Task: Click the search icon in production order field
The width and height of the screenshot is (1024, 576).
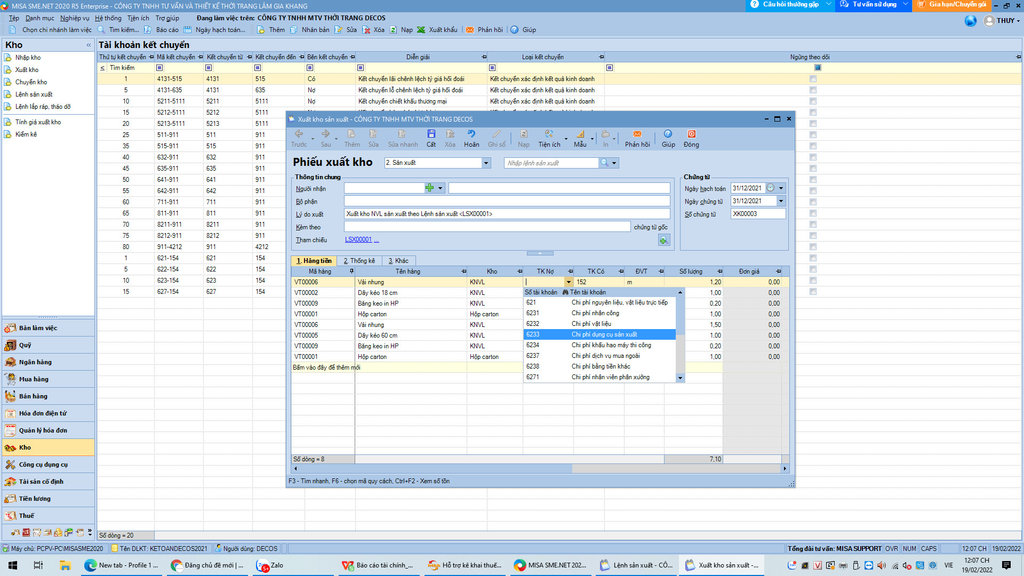Action: tap(605, 163)
